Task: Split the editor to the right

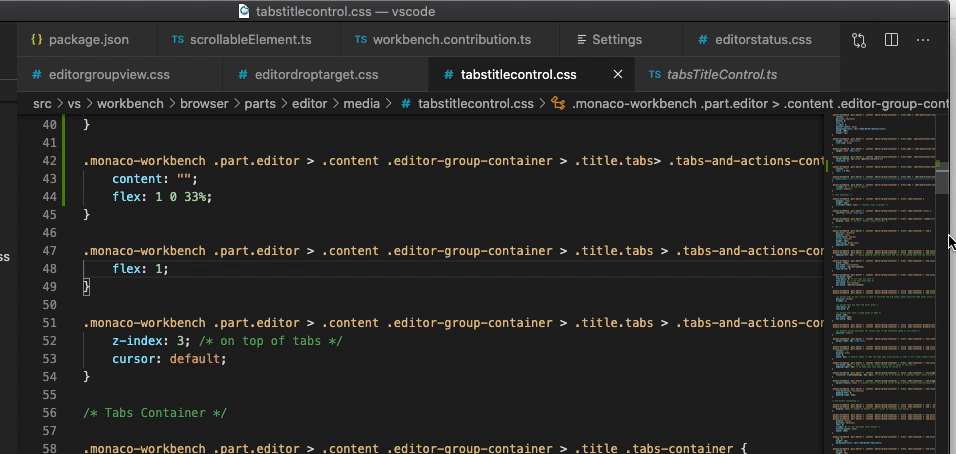Action: tap(891, 40)
